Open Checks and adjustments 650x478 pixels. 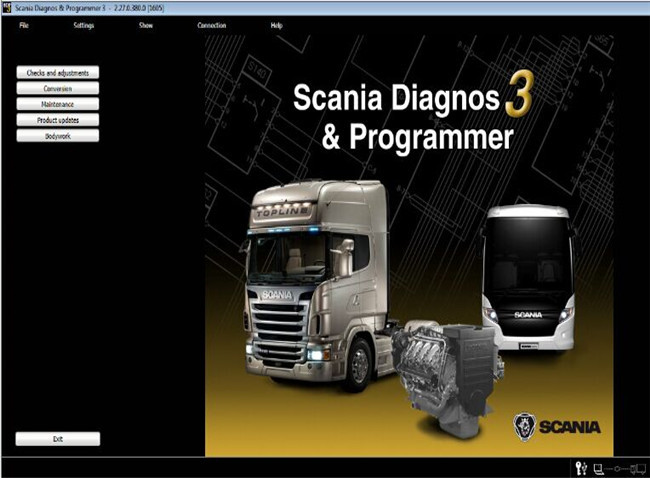[58, 73]
